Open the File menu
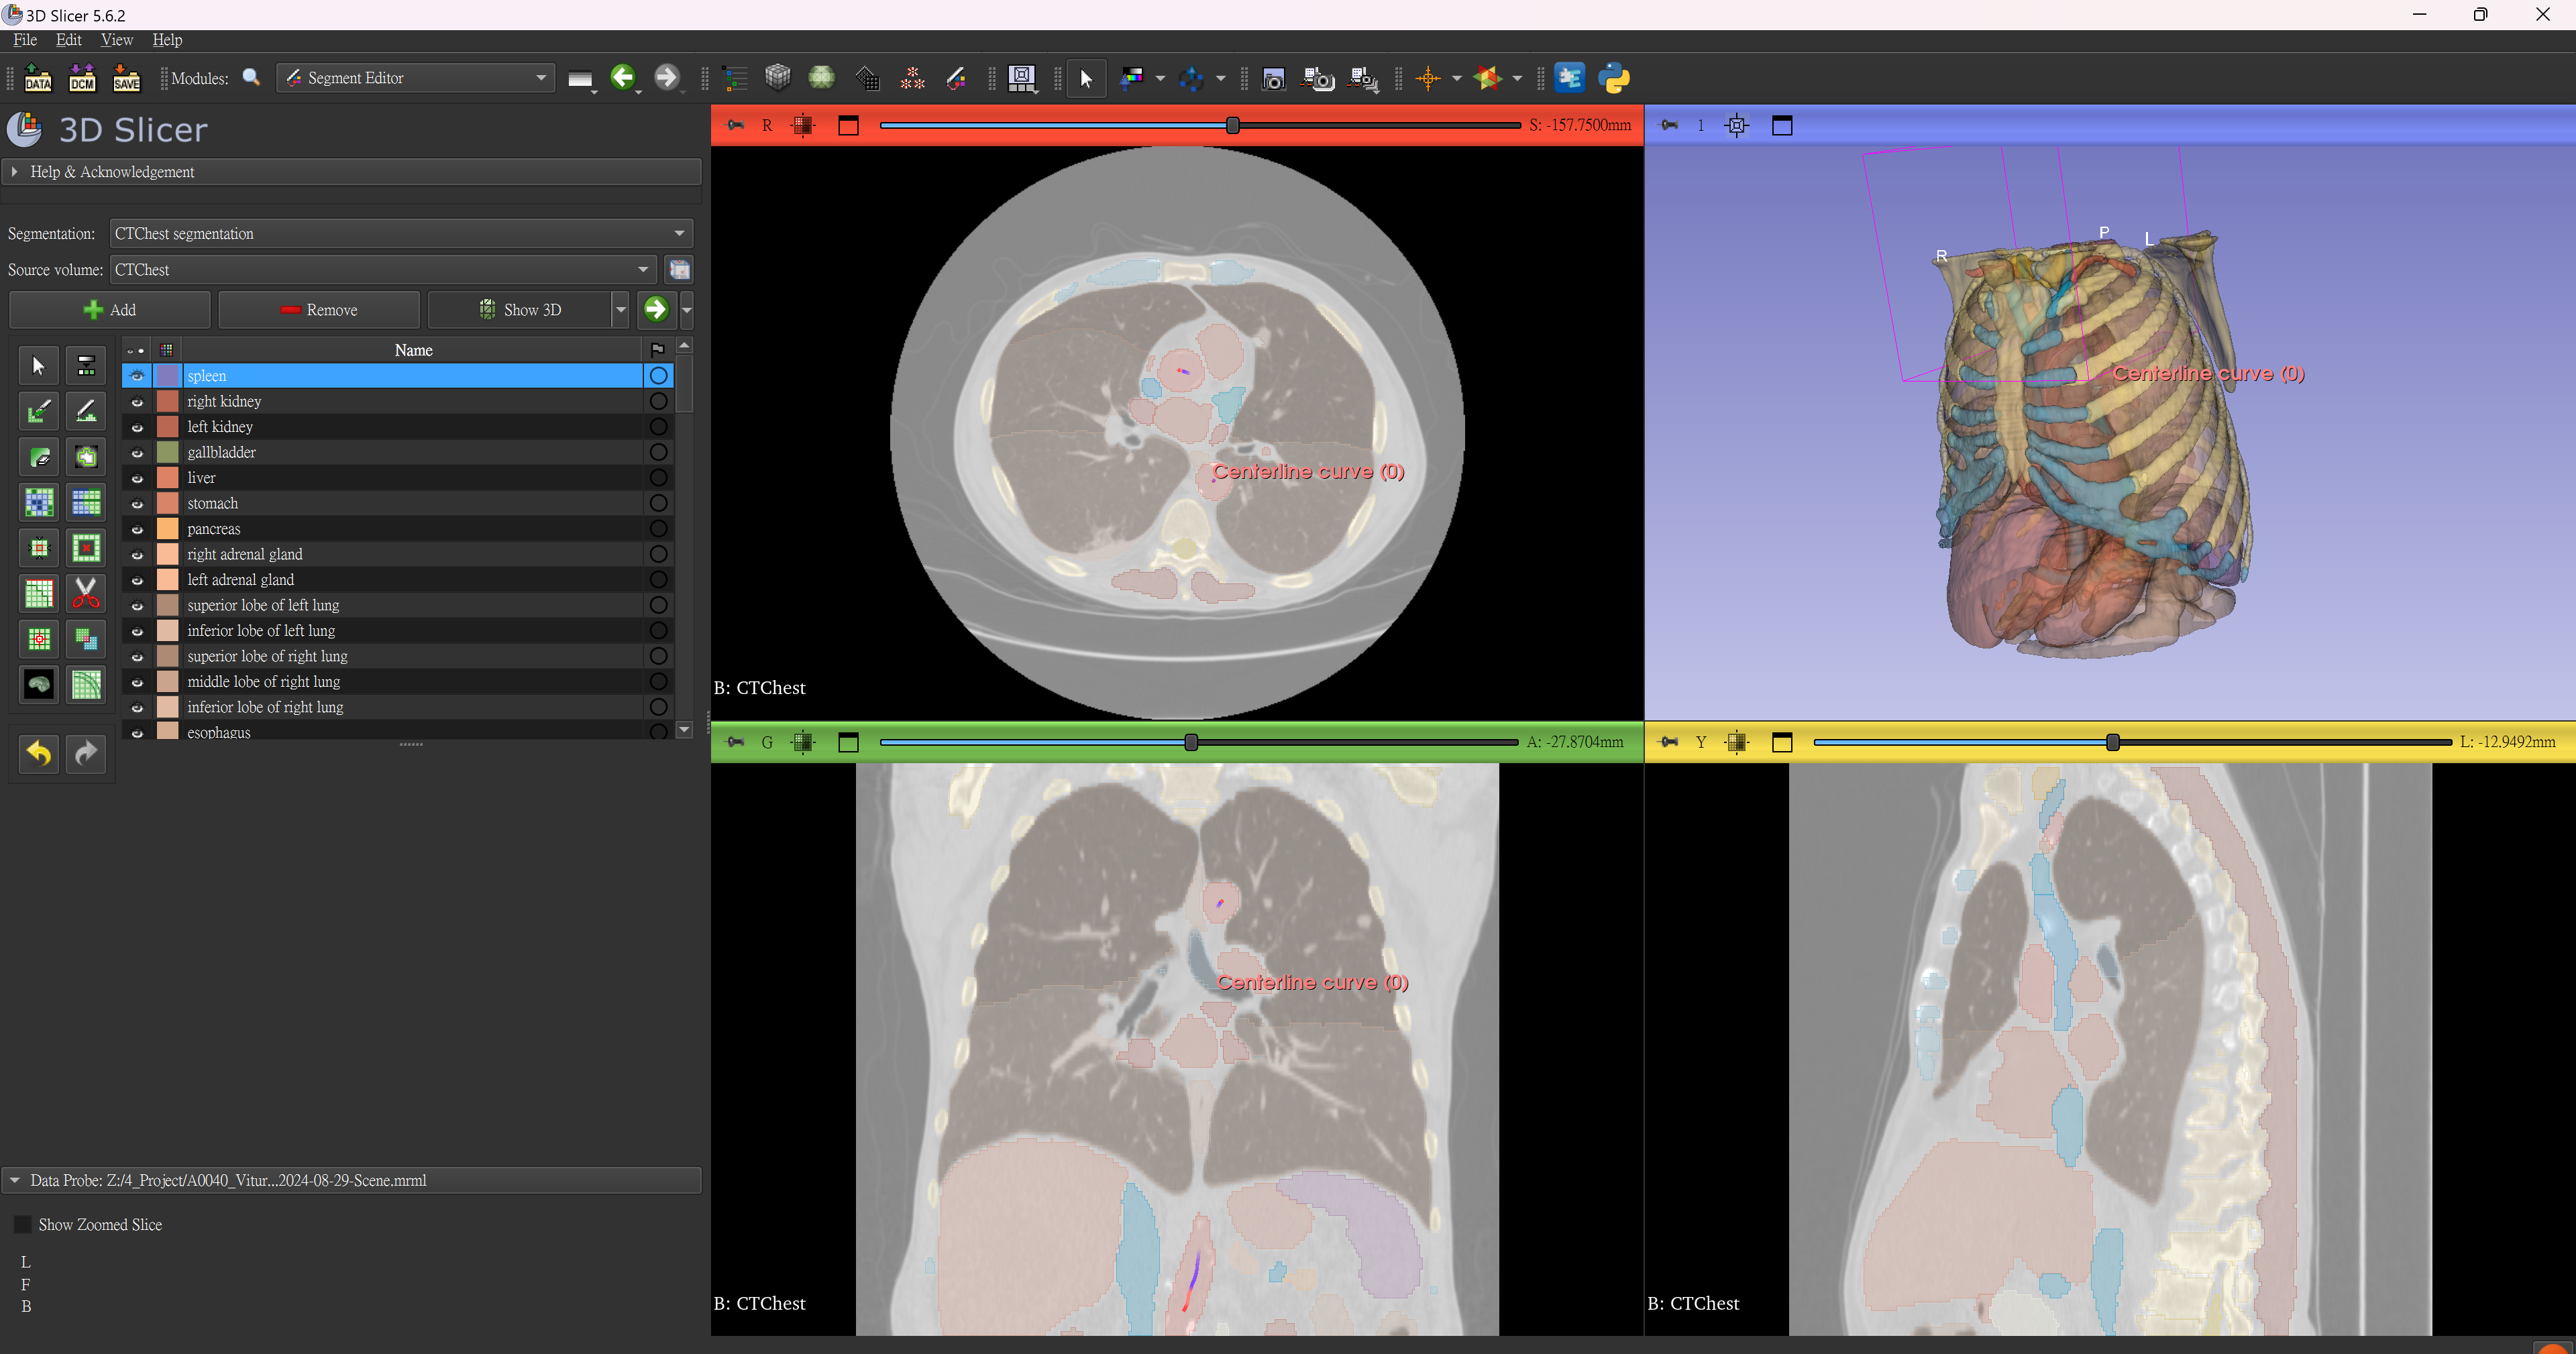The height and width of the screenshot is (1354, 2576). [x=25, y=40]
